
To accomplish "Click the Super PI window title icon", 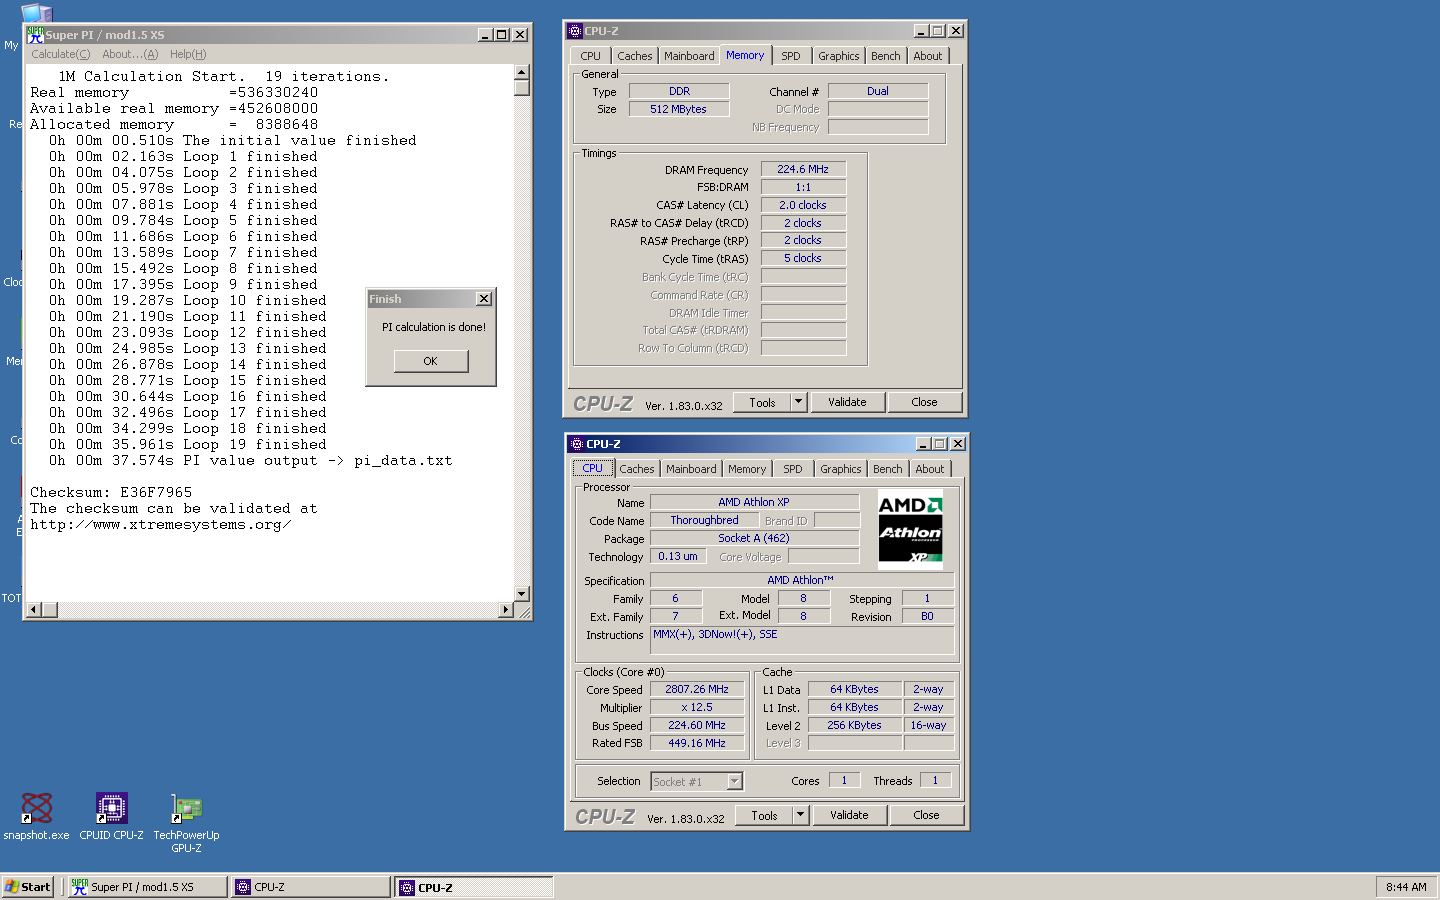I will coord(35,34).
